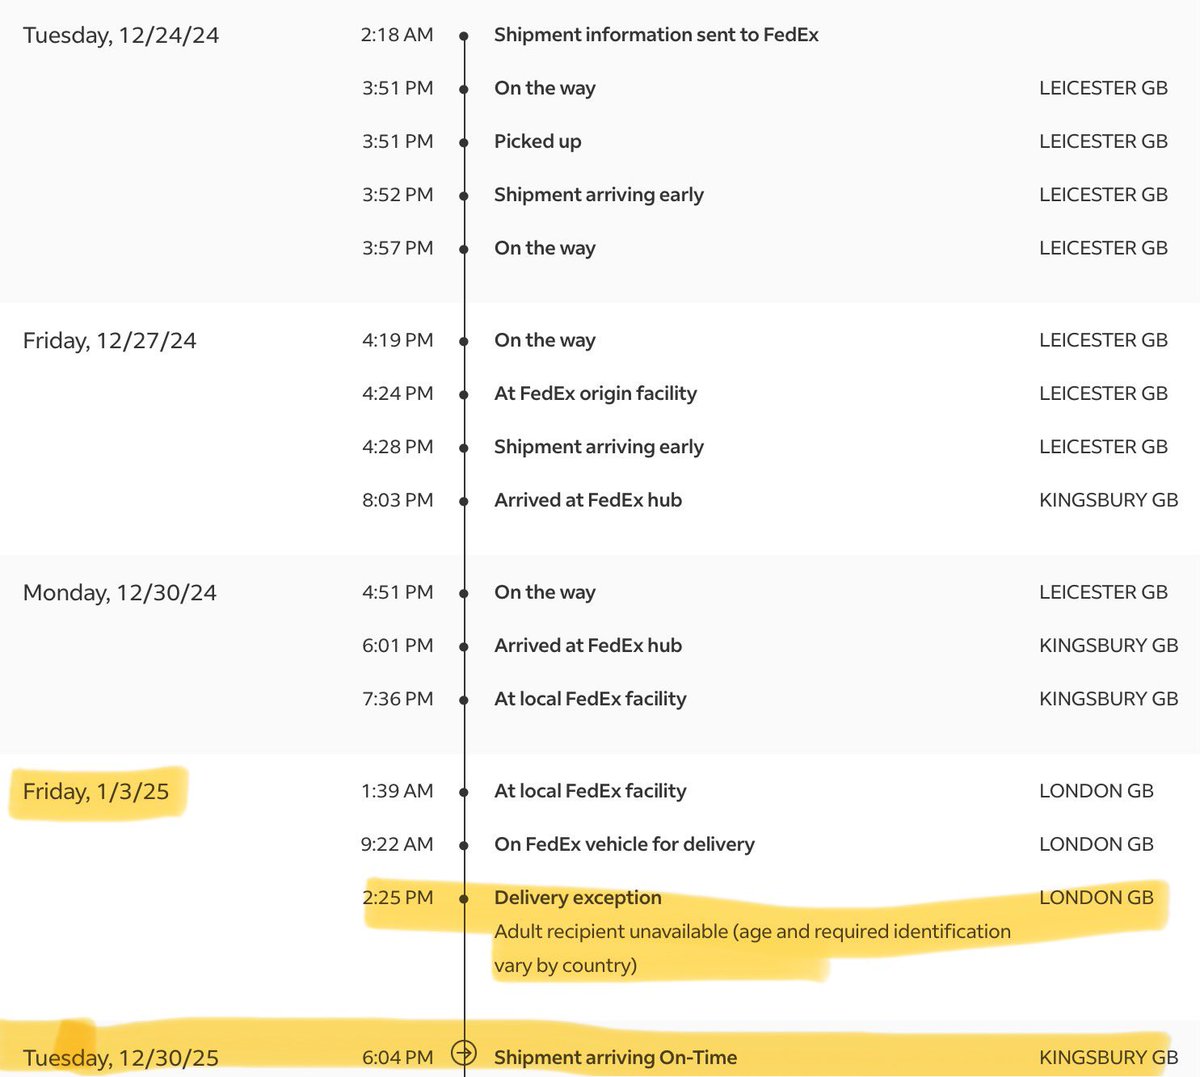Select 'Shipment arriving early' at 4:28 PM
The height and width of the screenshot is (1077, 1200).
(599, 446)
